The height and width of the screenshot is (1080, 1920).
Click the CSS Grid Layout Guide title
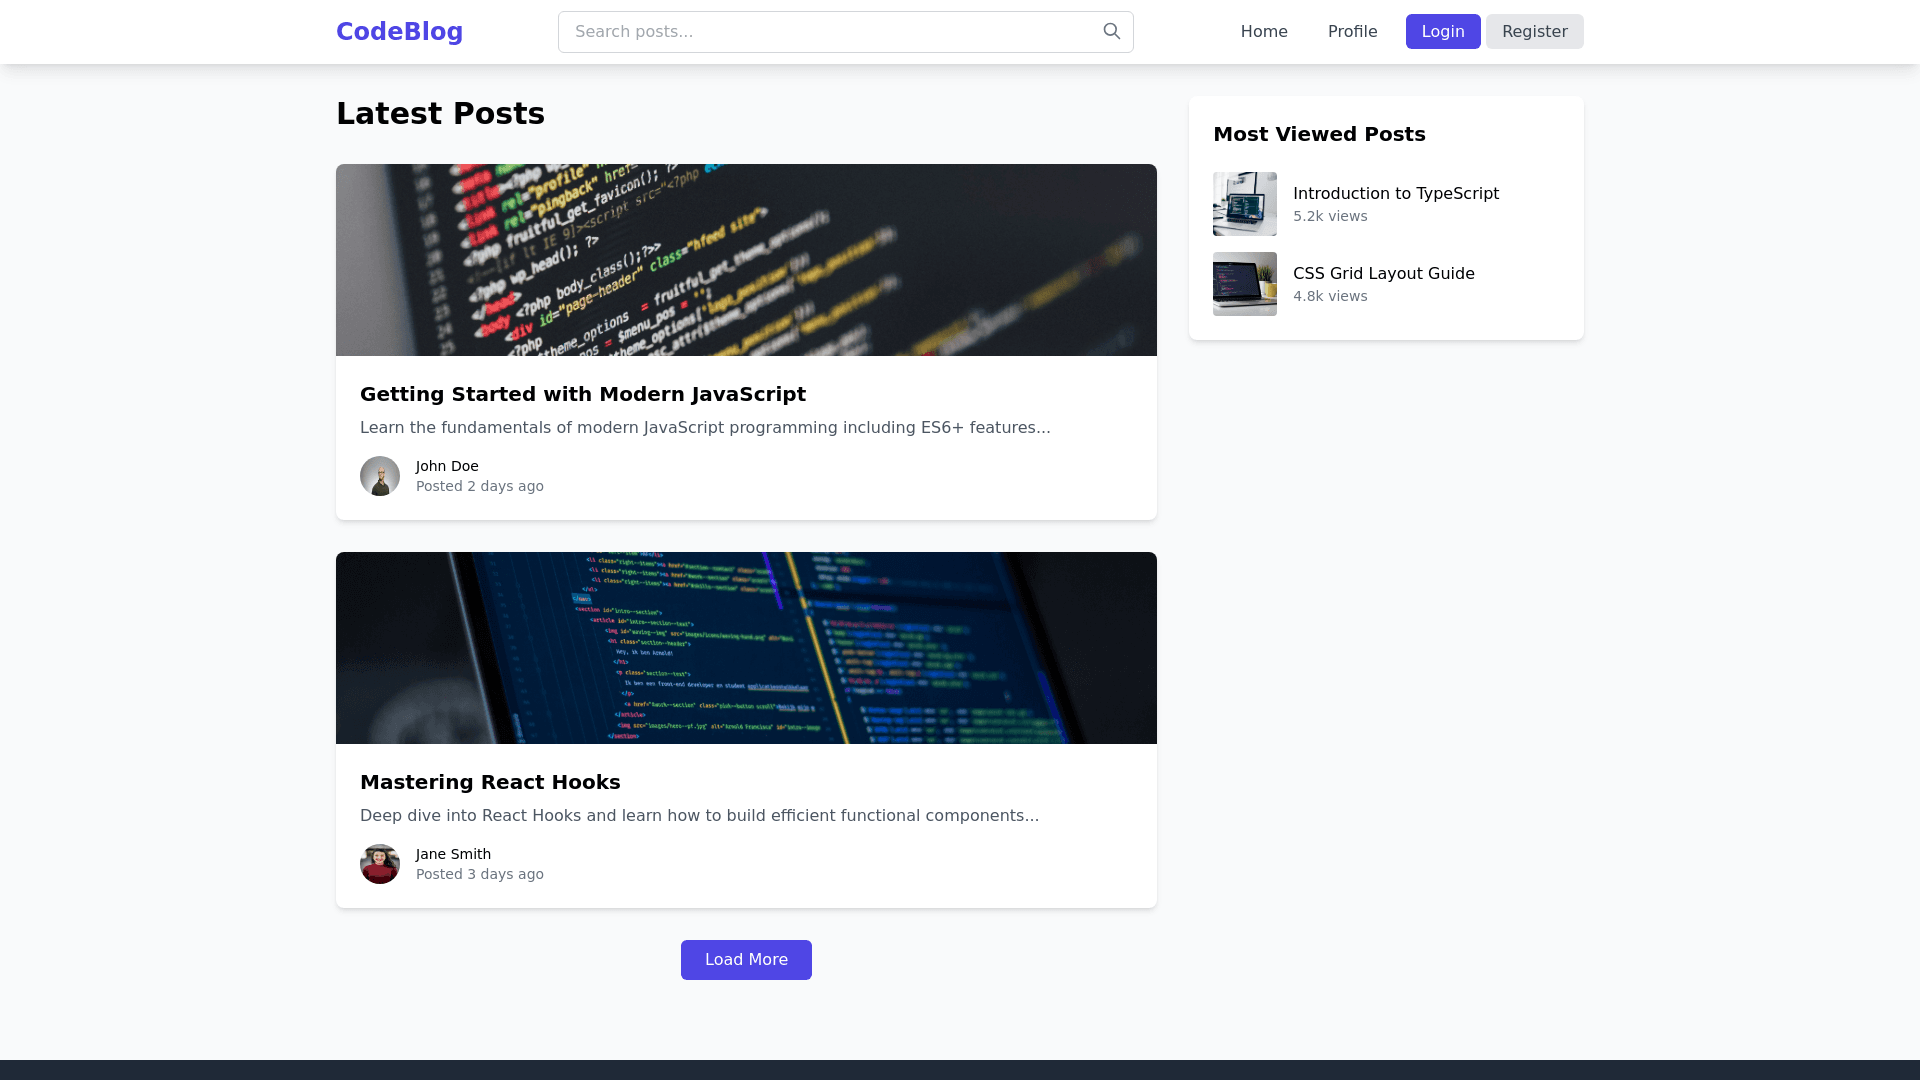point(1383,274)
